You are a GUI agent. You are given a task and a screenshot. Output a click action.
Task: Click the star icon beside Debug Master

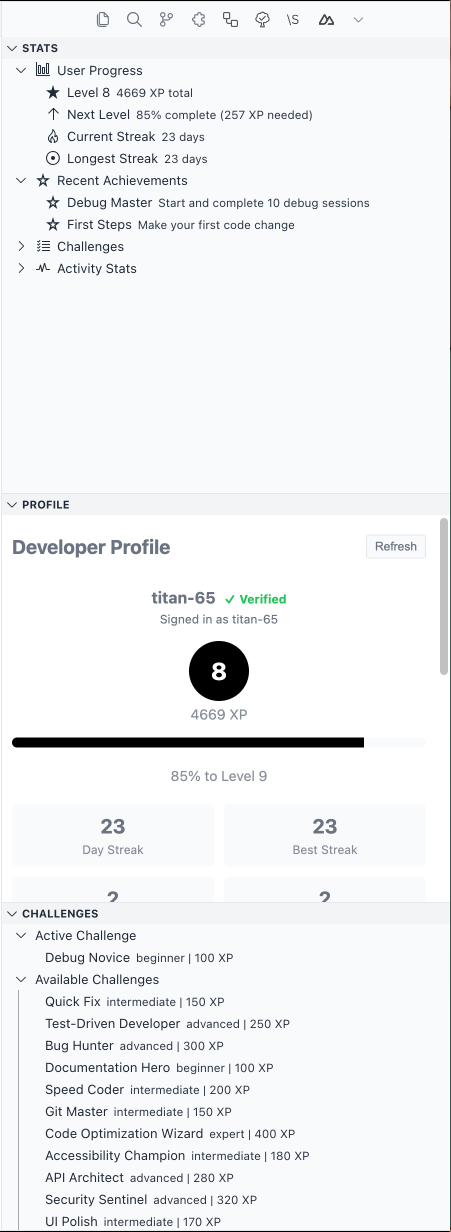point(53,202)
